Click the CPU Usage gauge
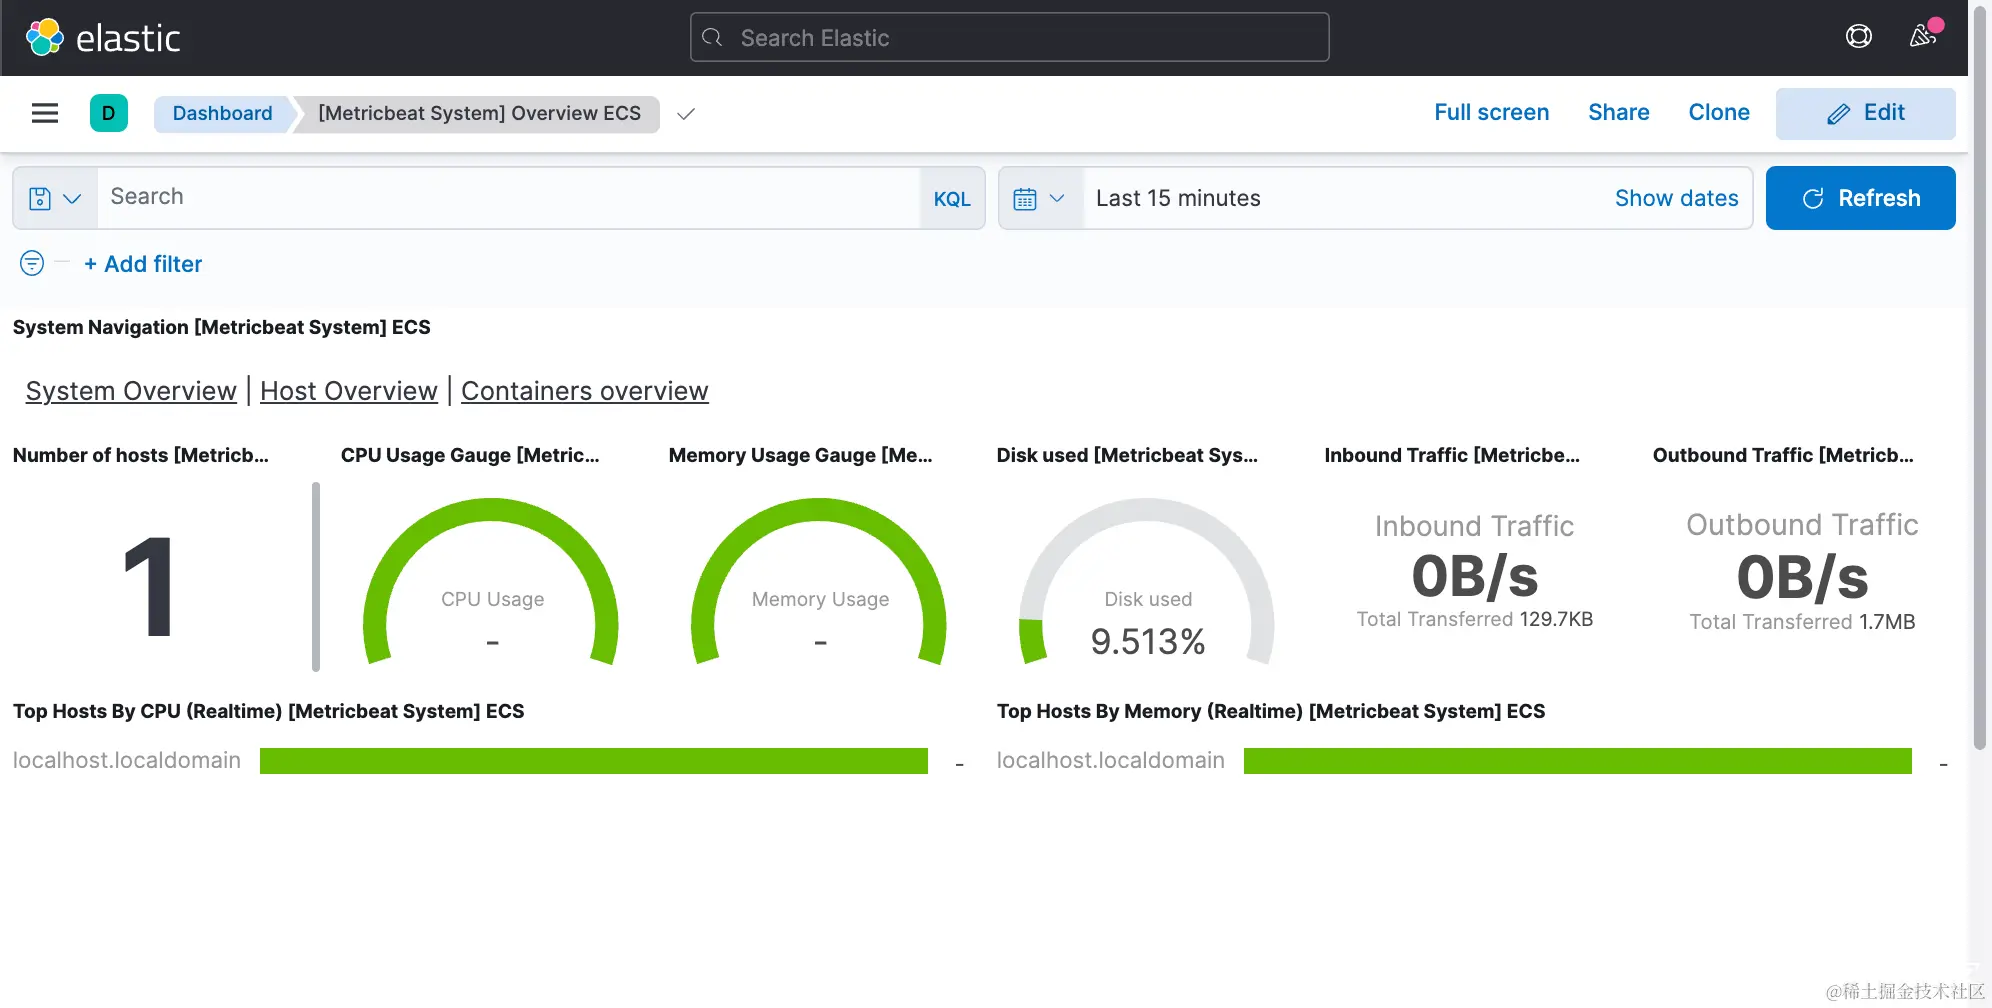Image resolution: width=1992 pixels, height=1008 pixels. [x=491, y=582]
